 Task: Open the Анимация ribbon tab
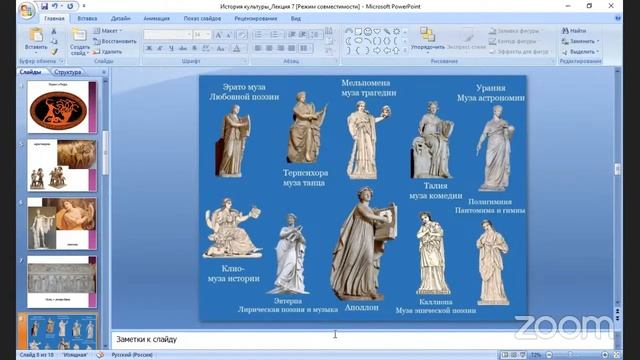156,18
